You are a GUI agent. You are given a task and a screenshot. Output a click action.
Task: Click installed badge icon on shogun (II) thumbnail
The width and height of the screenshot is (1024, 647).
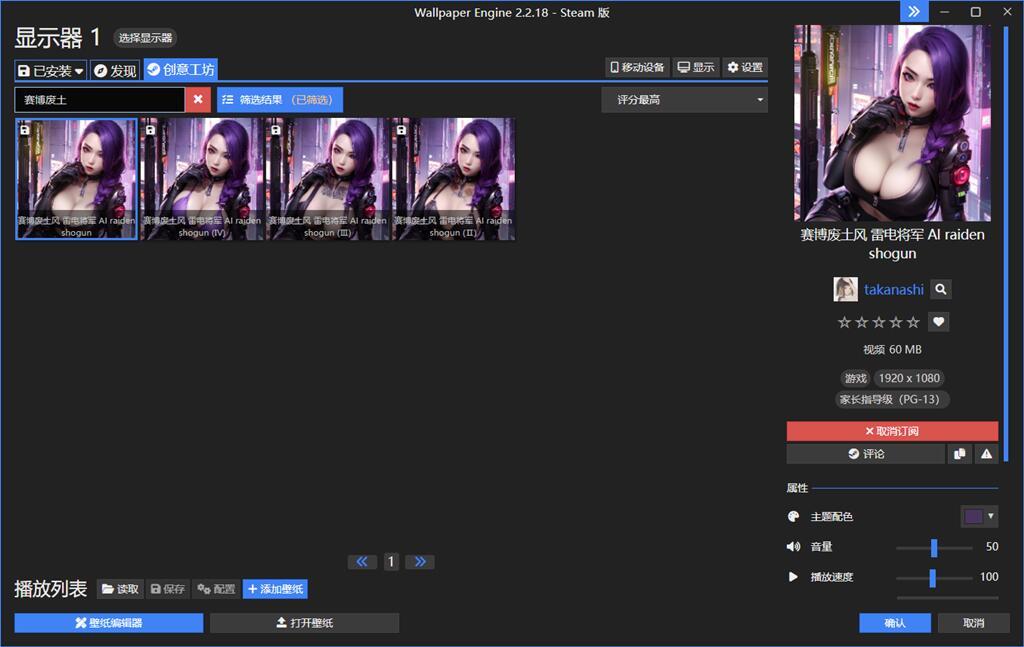tap(401, 130)
